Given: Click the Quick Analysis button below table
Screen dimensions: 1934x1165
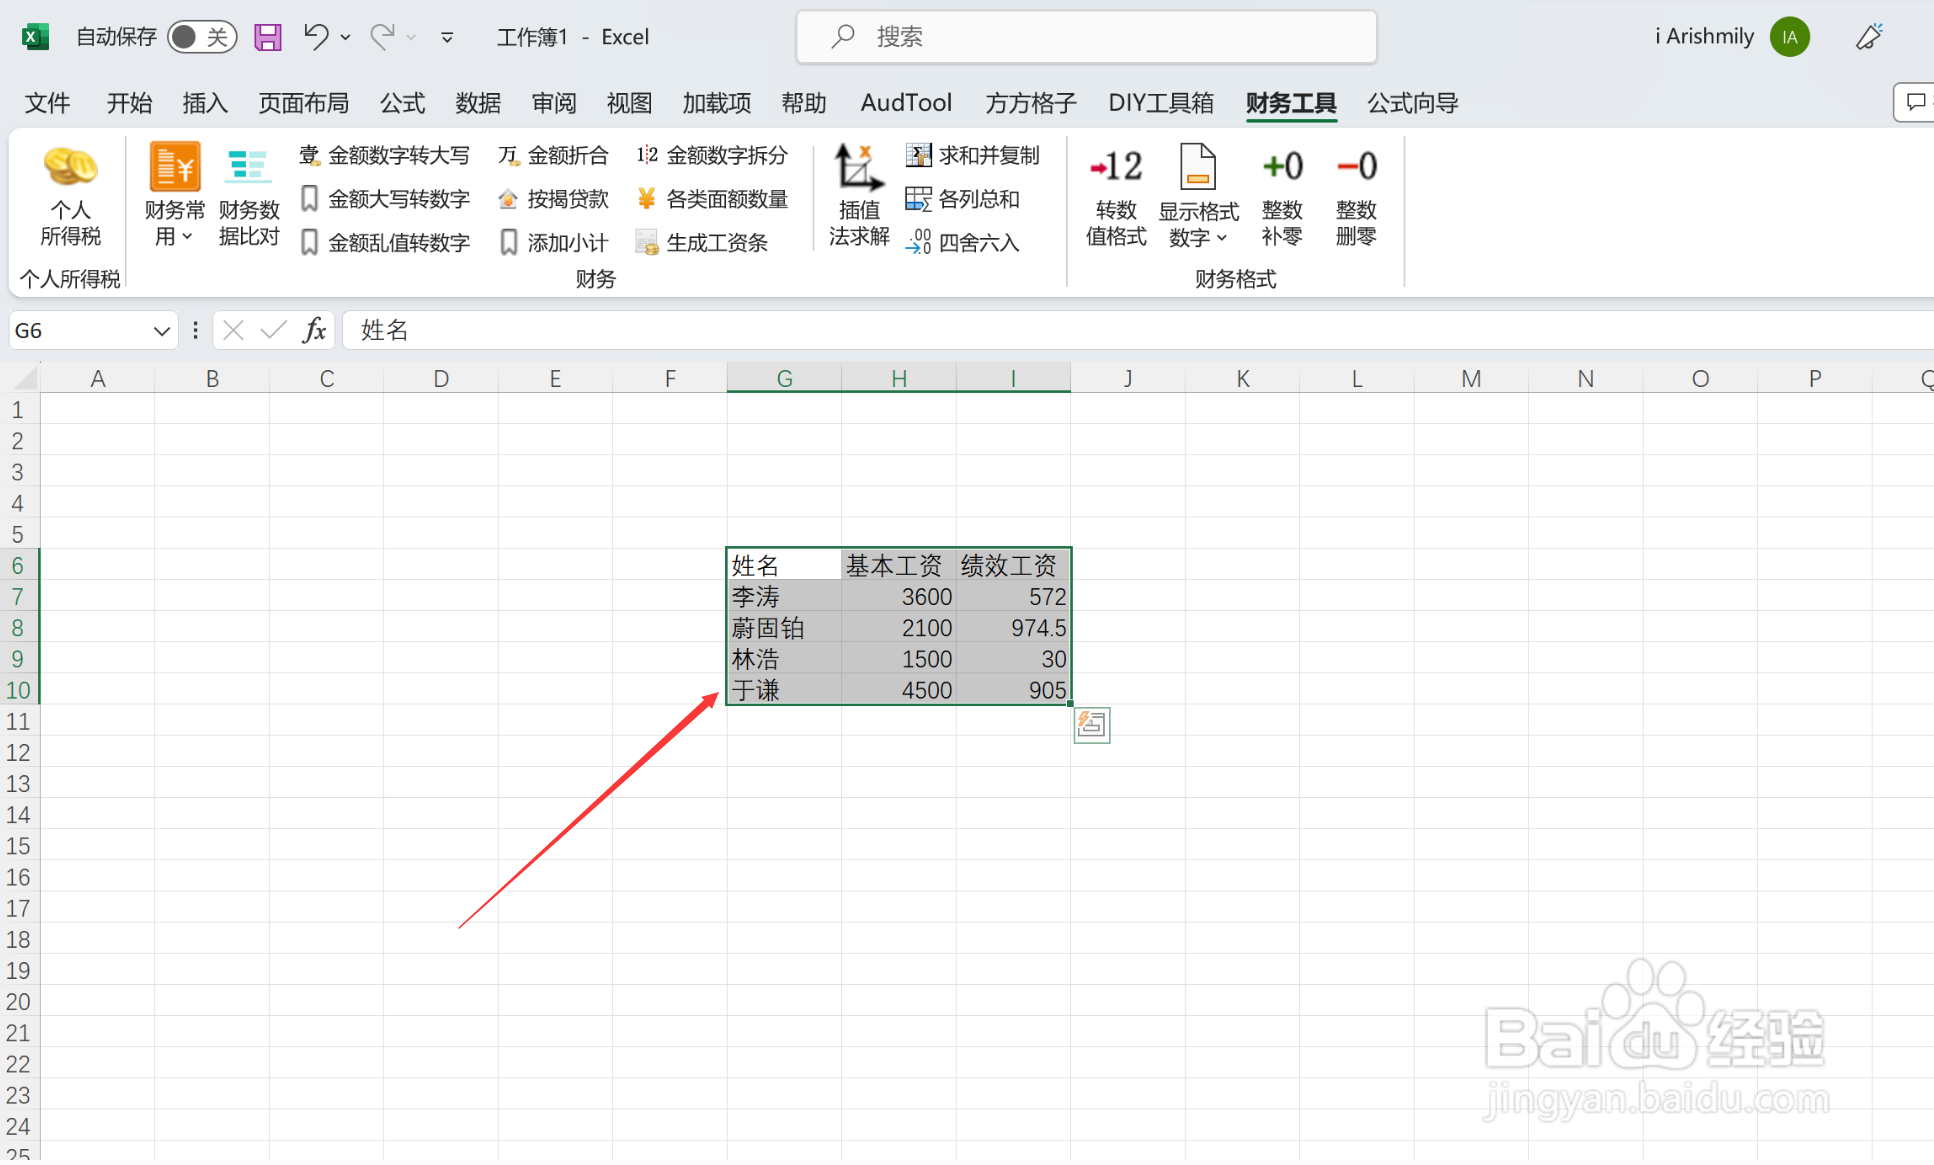Looking at the screenshot, I should click(x=1091, y=725).
